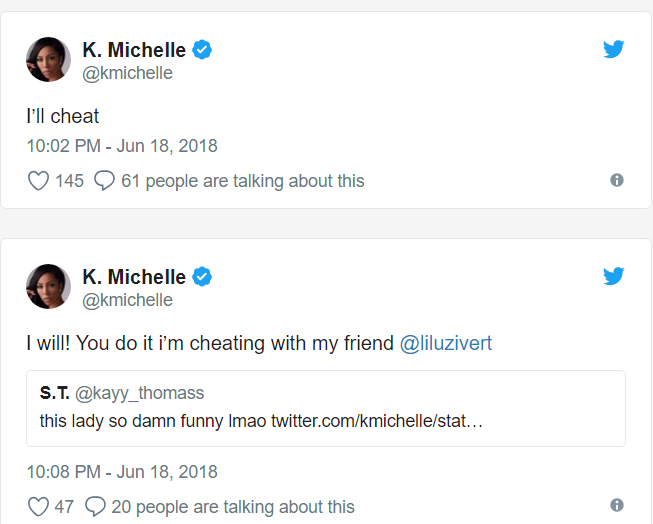Viewport: 653px width, 524px height.
Task: Like the "I'll cheat" tweet heart
Action: [x=38, y=181]
